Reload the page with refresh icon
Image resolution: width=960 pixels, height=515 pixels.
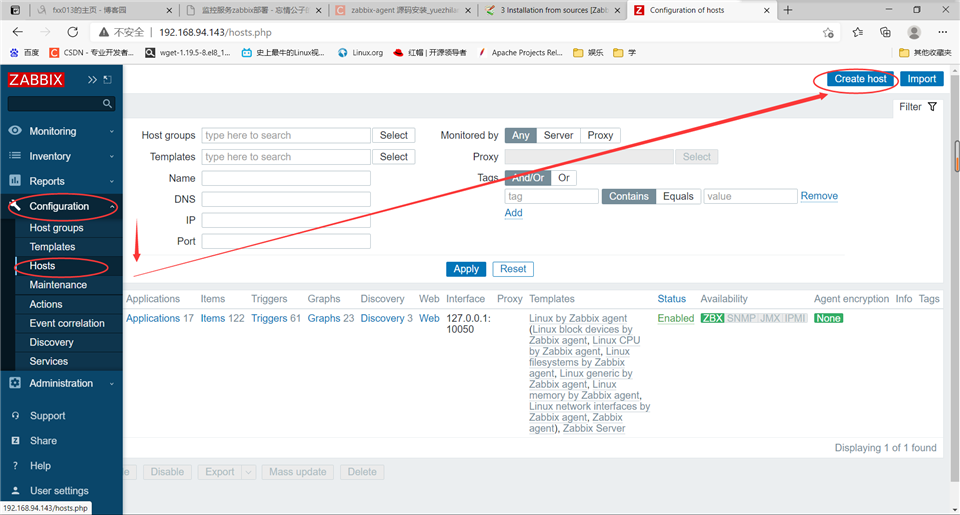tap(73, 32)
